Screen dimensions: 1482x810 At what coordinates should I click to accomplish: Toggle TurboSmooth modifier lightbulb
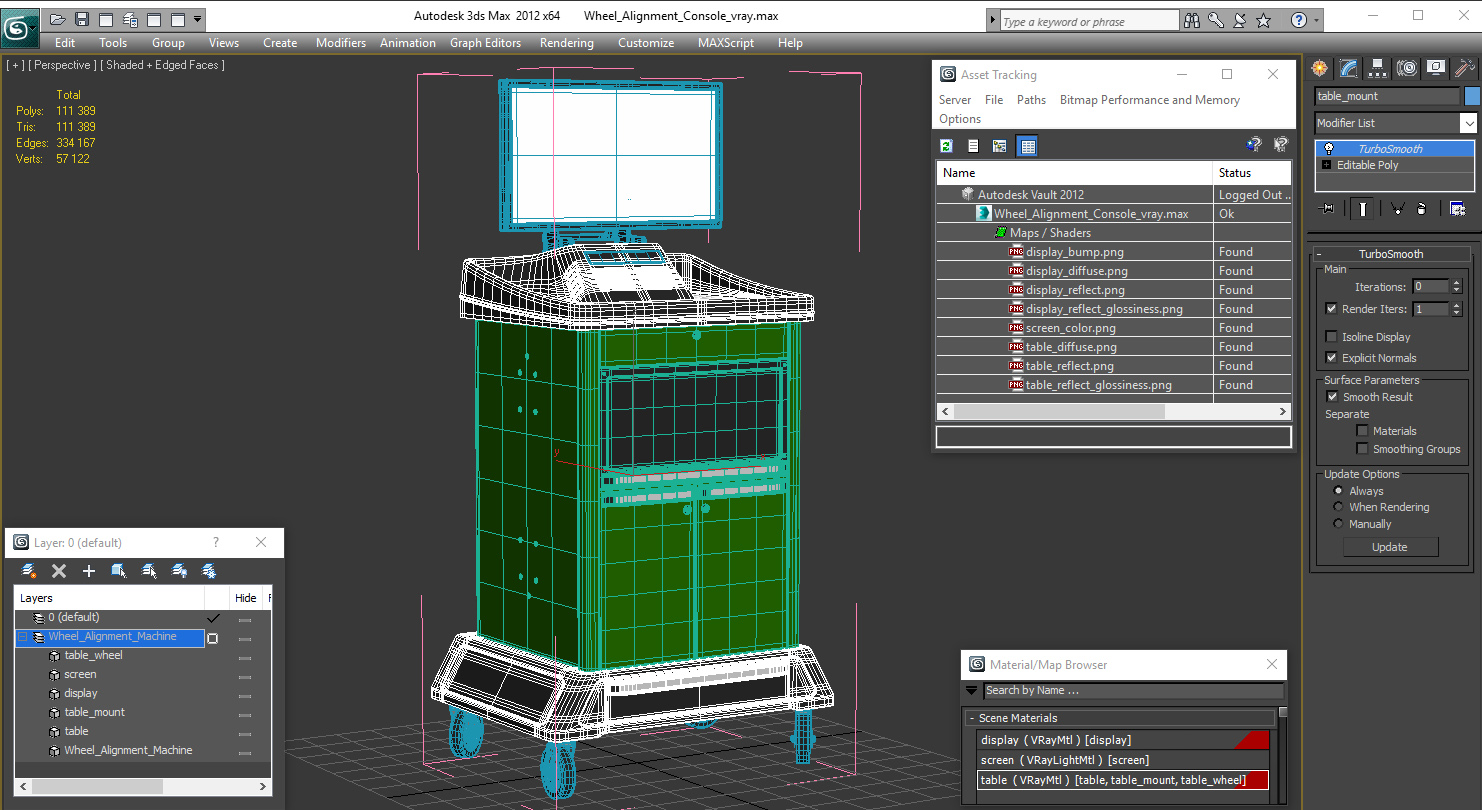1328,149
